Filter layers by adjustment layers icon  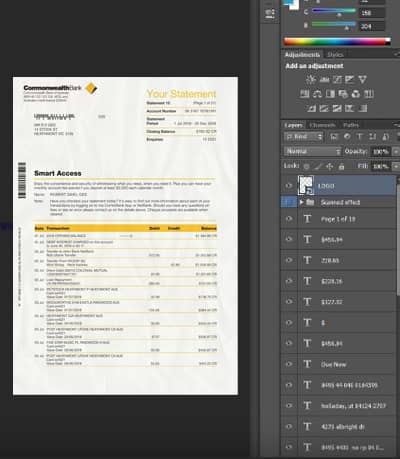[x=347, y=137]
